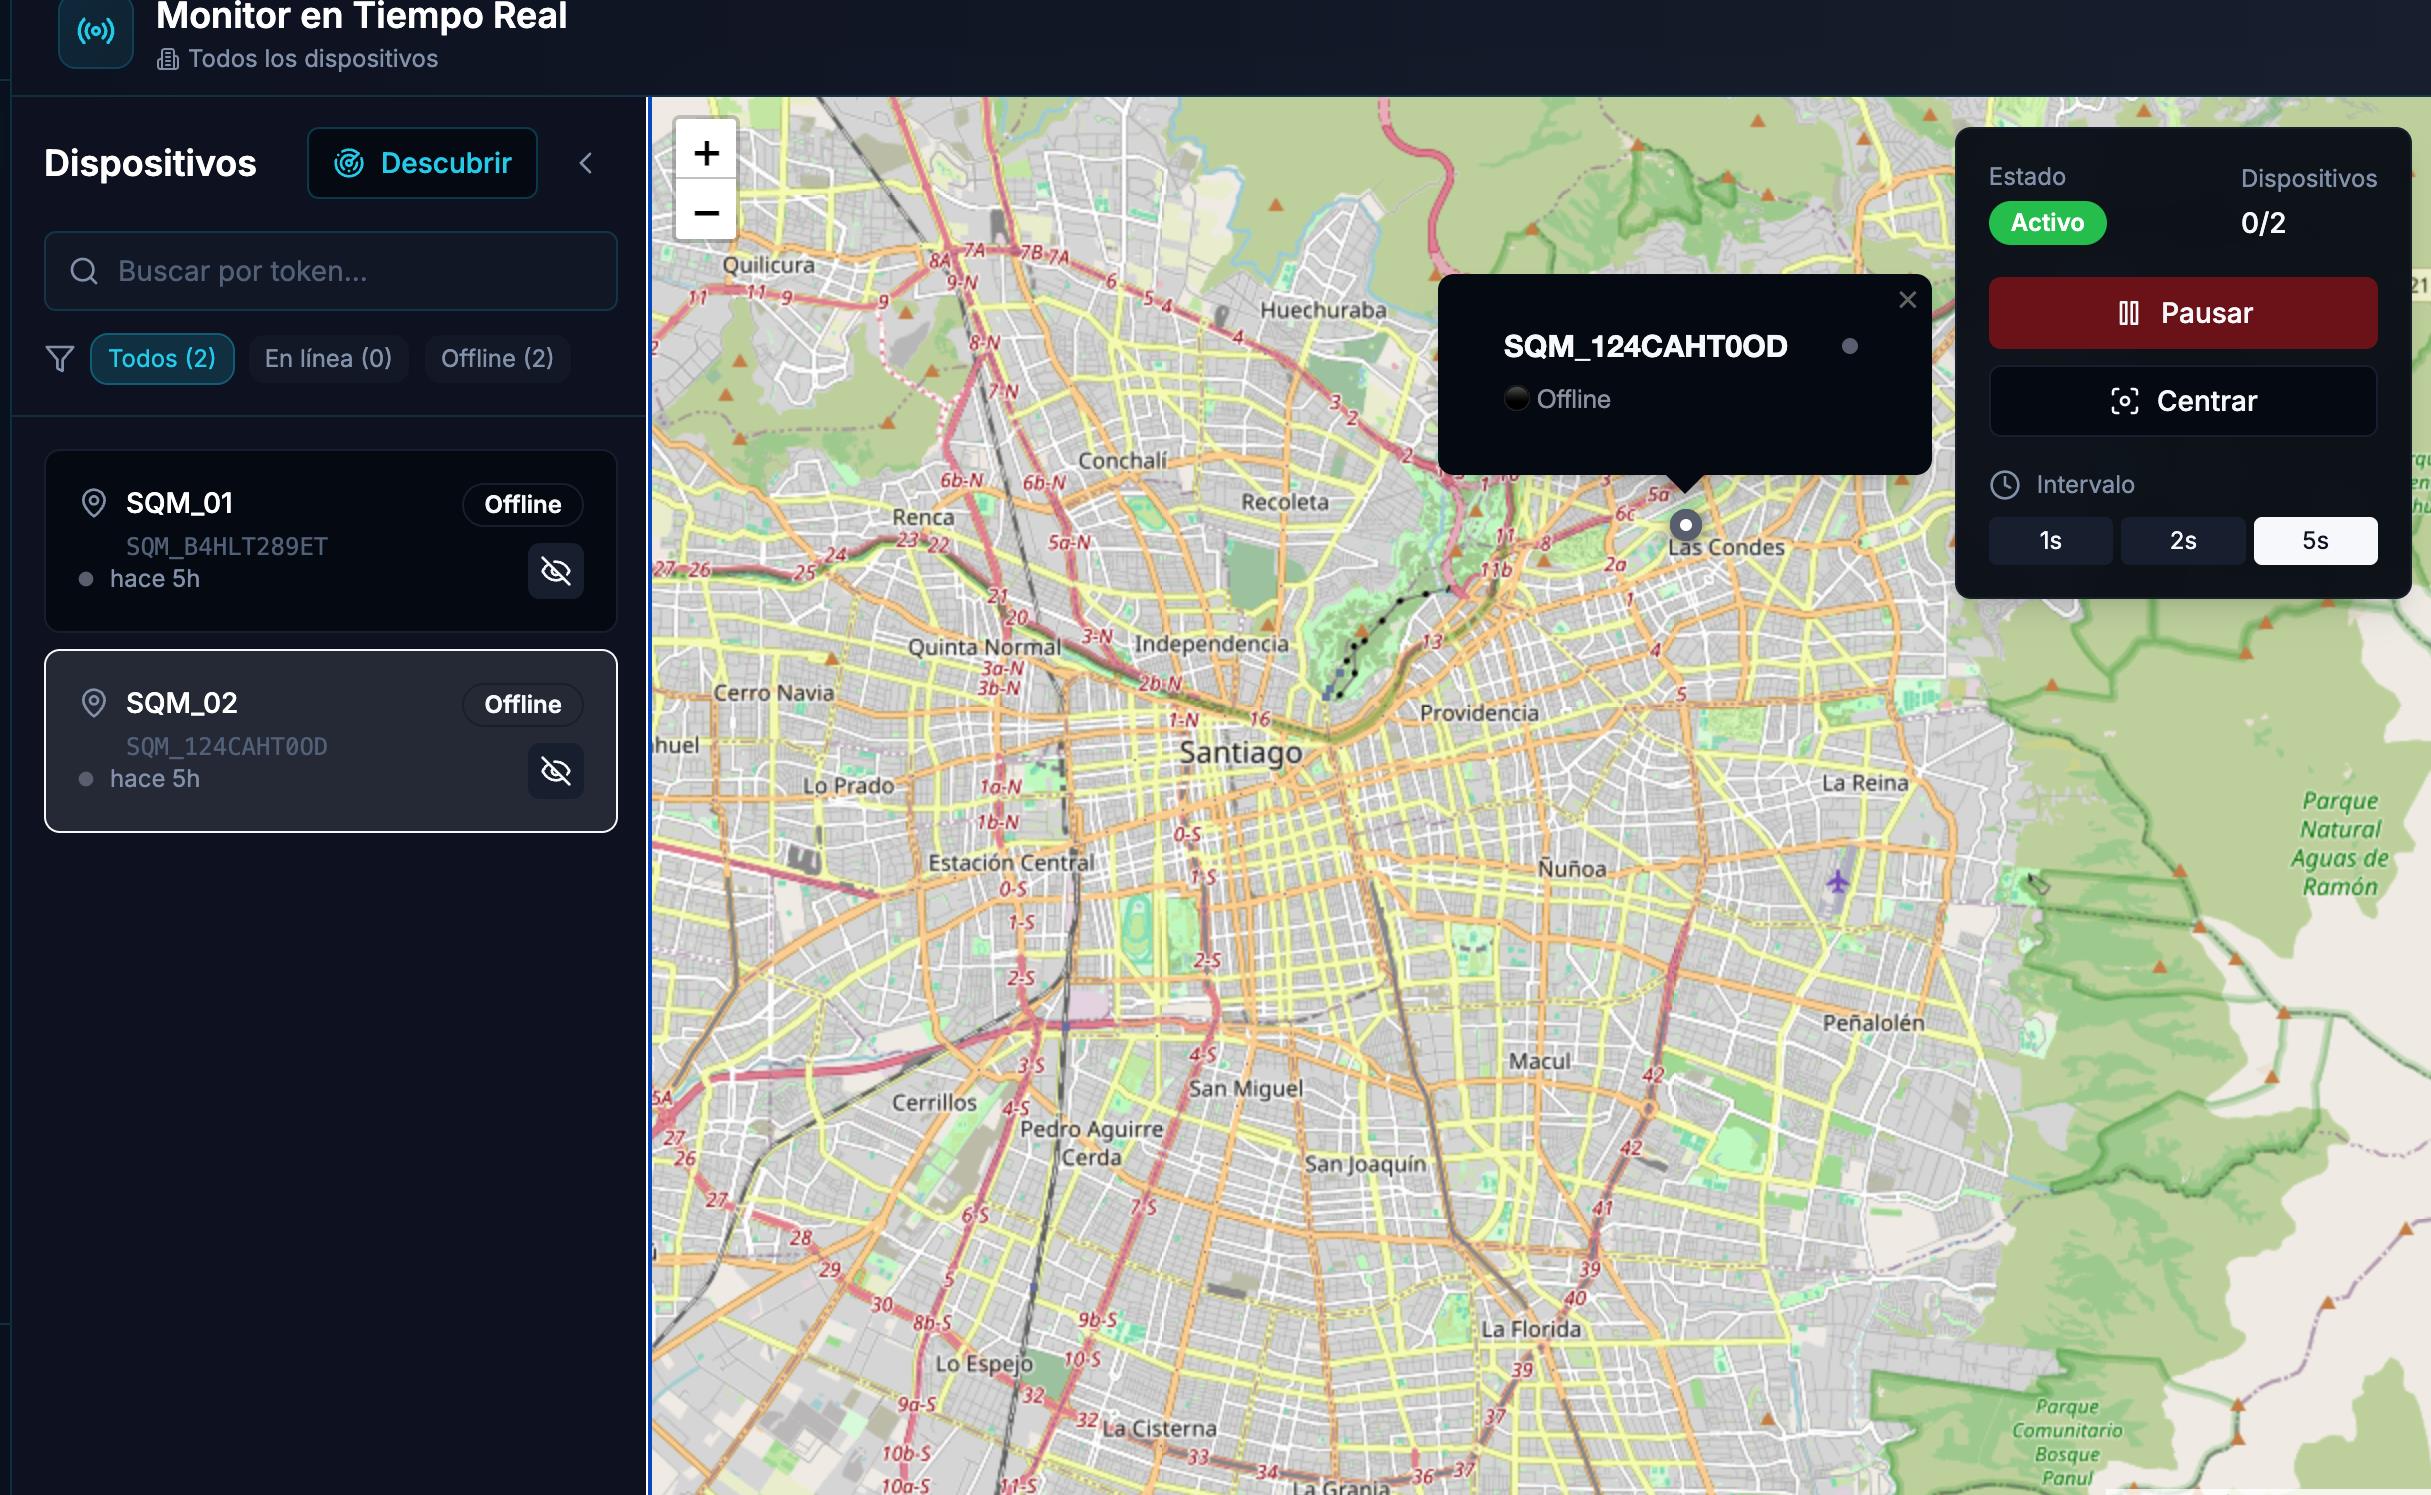Select the 5s interval option
2431x1495 pixels.
coord(2314,541)
